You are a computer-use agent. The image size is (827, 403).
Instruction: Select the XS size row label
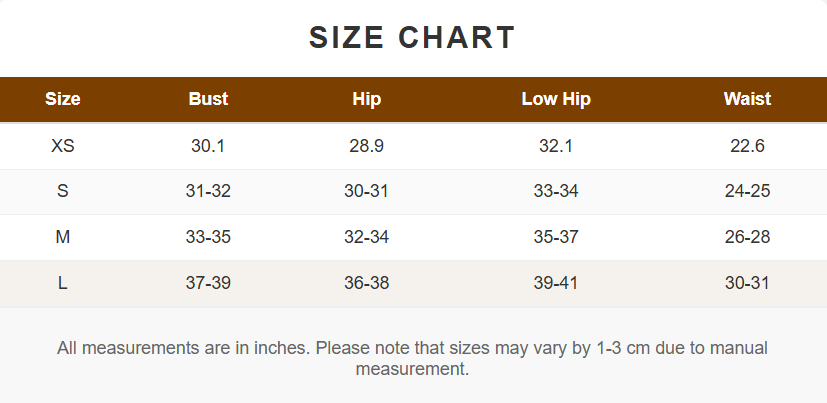(x=63, y=146)
